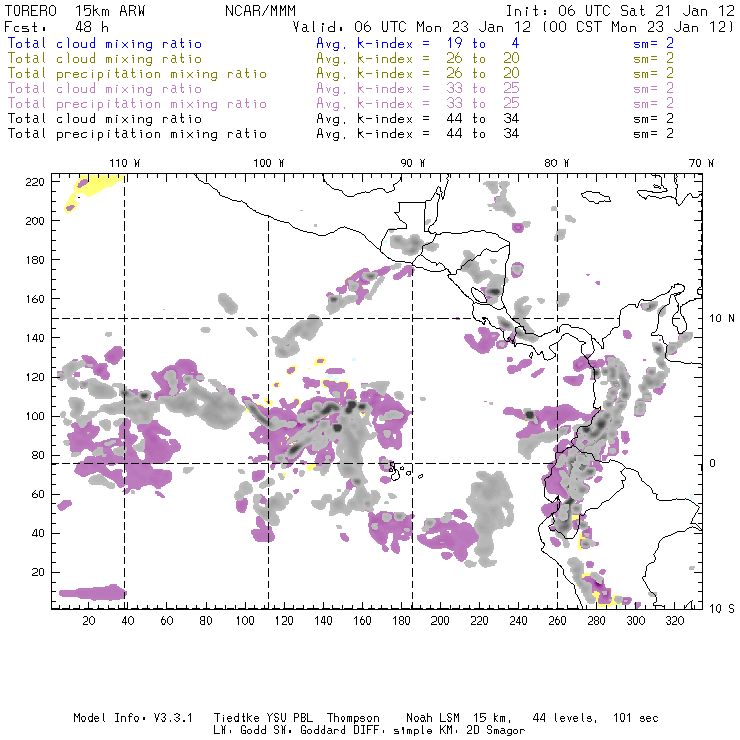Select the '20' x-axis tick label
The height and width of the screenshot is (740, 740).
coord(89,621)
